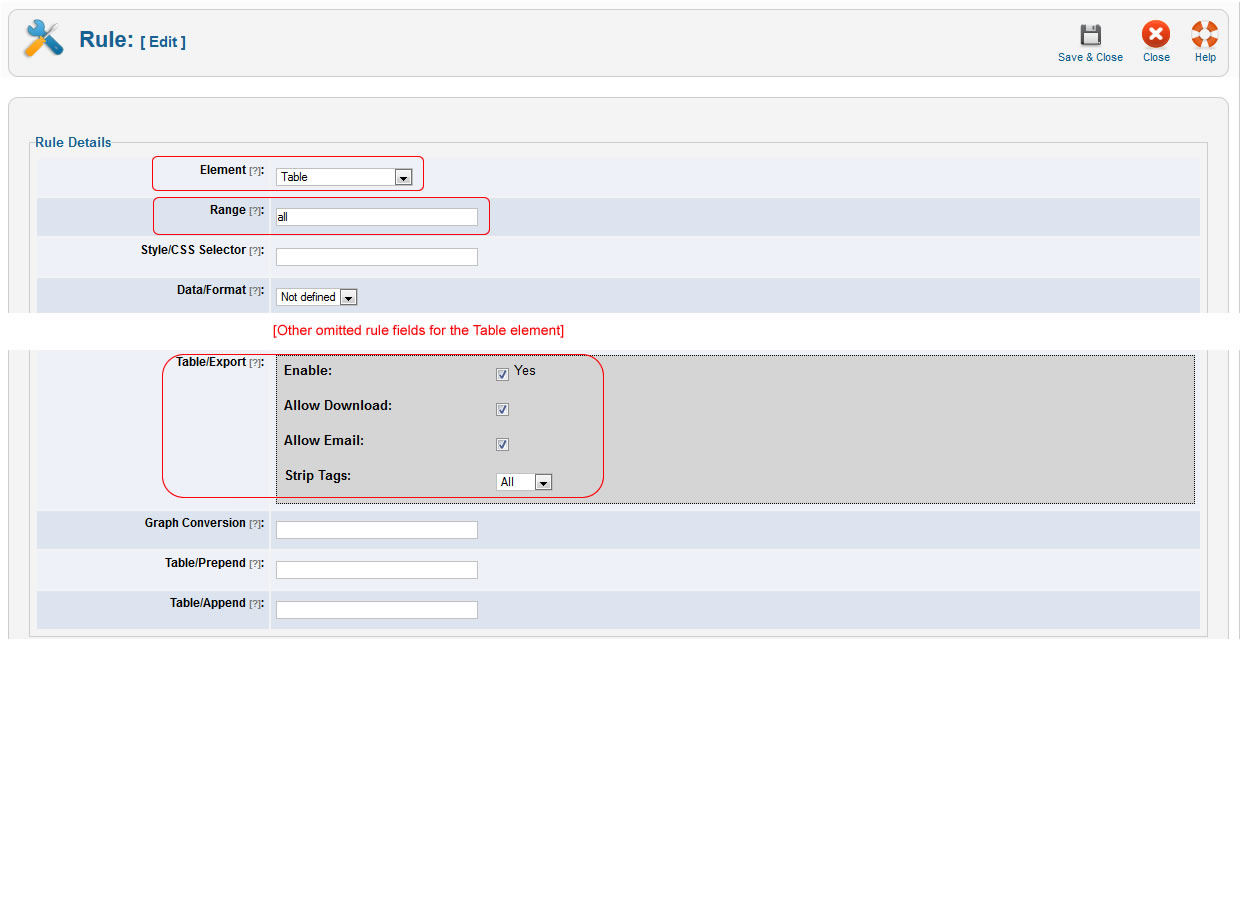This screenshot has width=1241, height=900.
Task: Click into the Range input field
Action: click(x=376, y=217)
